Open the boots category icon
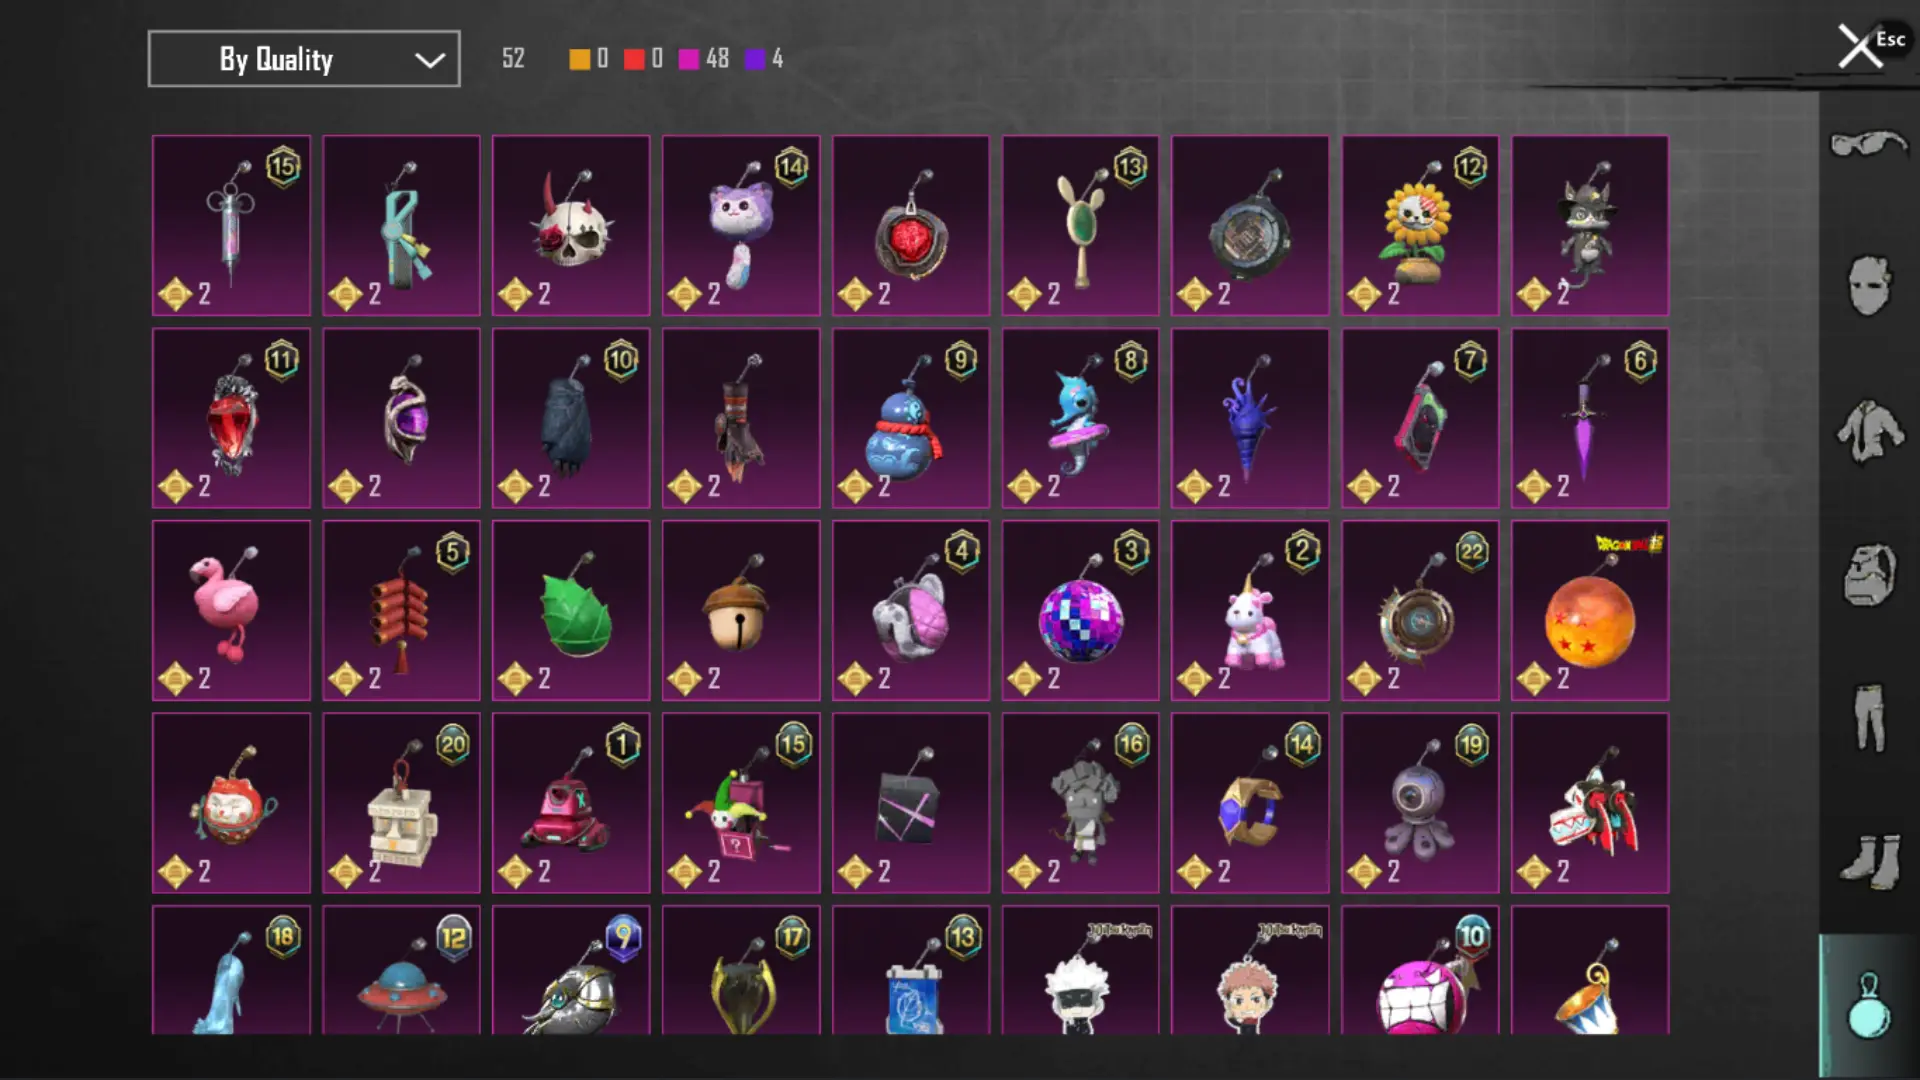This screenshot has height=1080, width=1920. [x=1869, y=861]
